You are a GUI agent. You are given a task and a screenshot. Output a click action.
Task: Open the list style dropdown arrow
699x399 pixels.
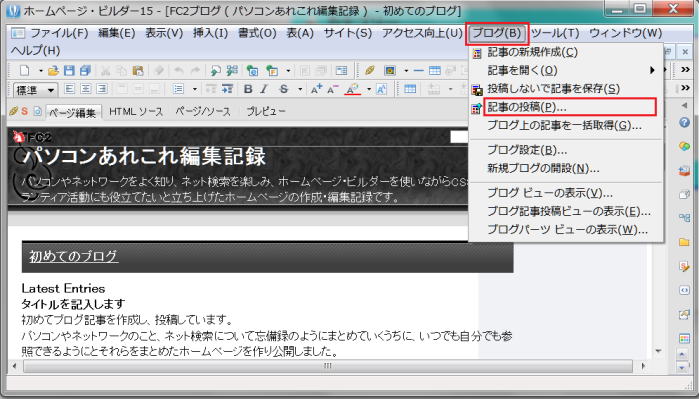click(x=195, y=89)
